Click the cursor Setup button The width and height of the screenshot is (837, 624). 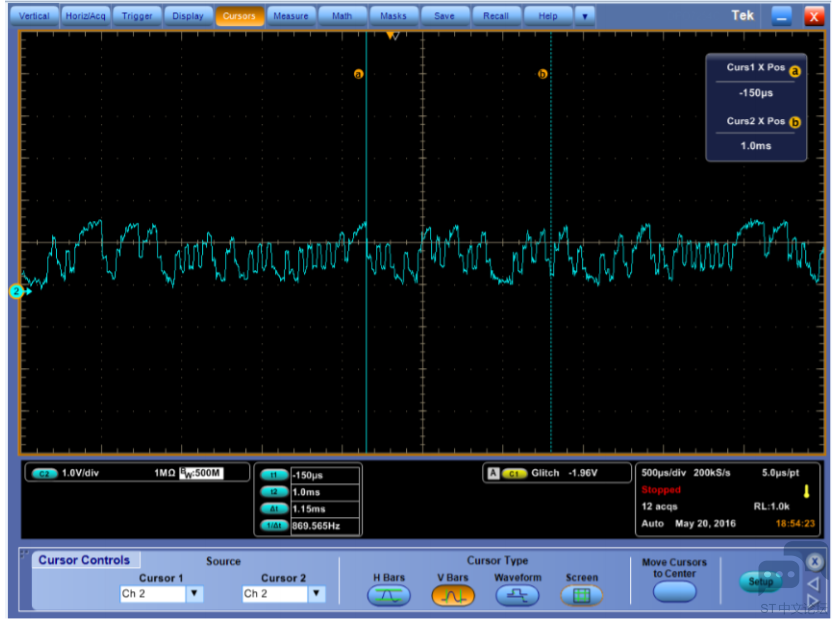[x=759, y=581]
